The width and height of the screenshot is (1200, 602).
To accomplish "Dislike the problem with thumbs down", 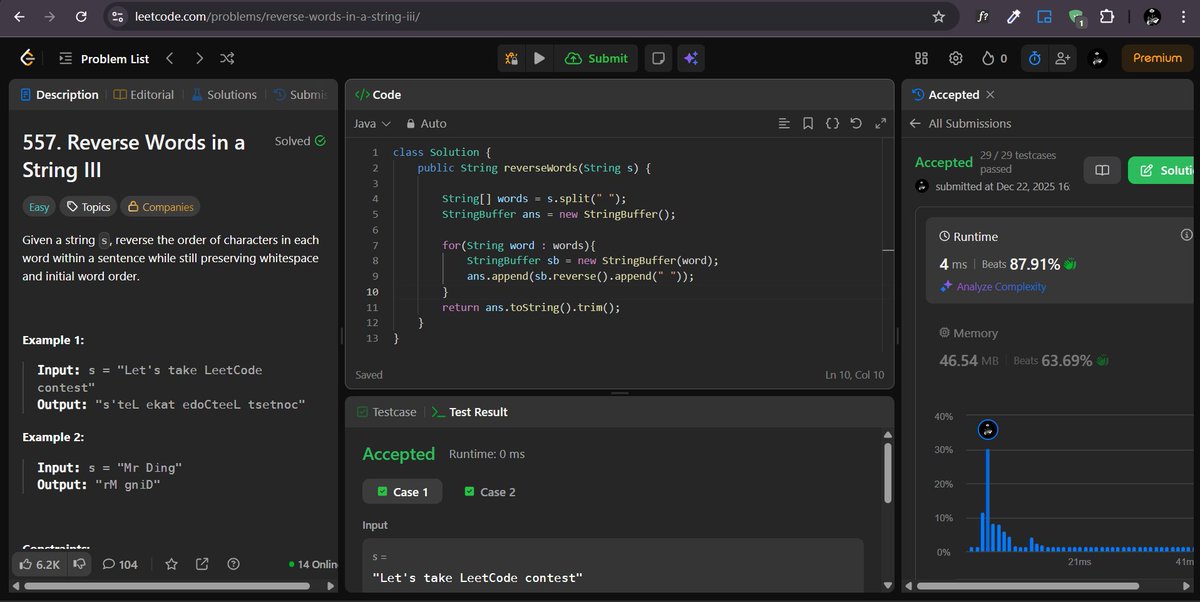I will [79, 564].
